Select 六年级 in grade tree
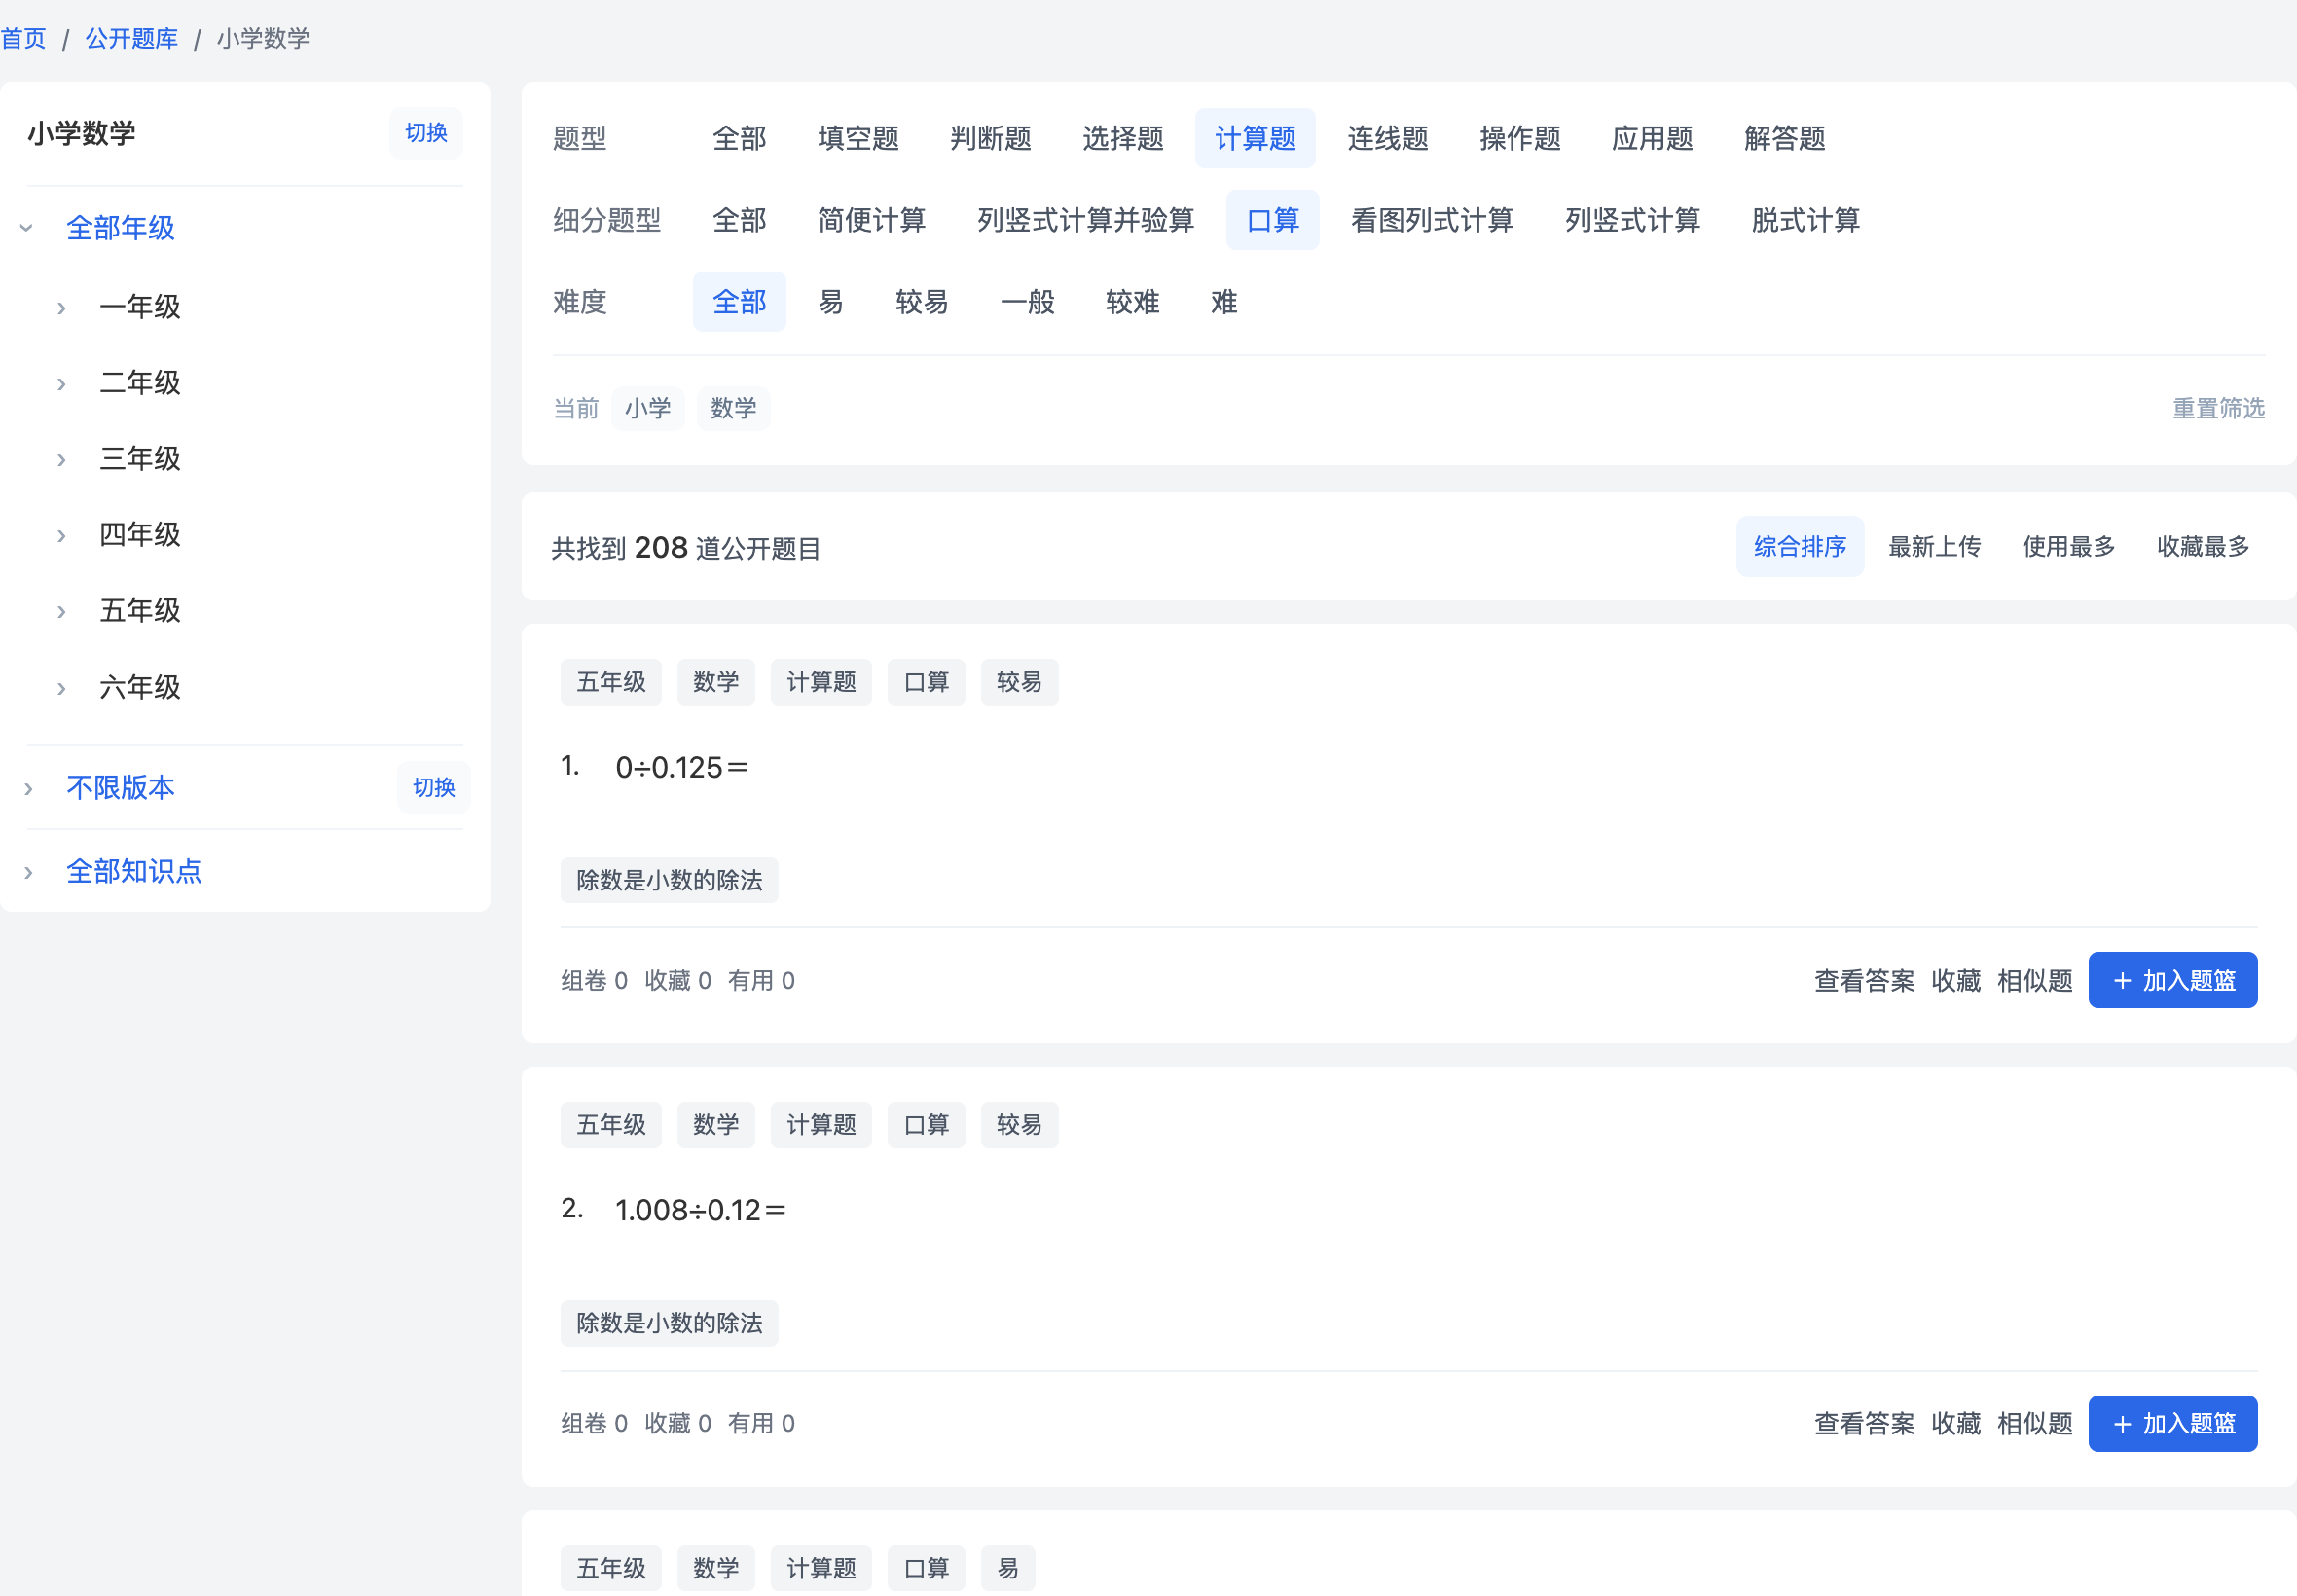 (140, 687)
